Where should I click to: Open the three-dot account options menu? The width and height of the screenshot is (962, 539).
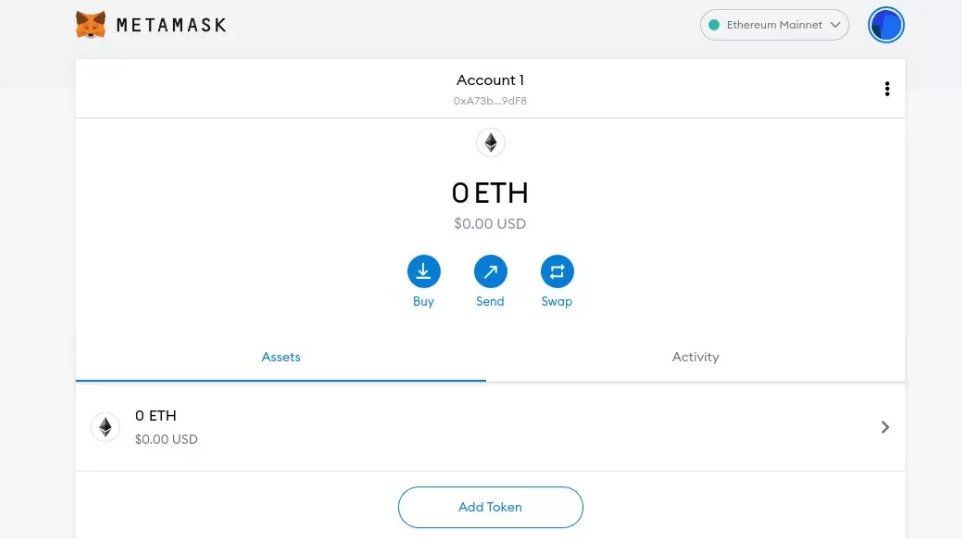[887, 89]
